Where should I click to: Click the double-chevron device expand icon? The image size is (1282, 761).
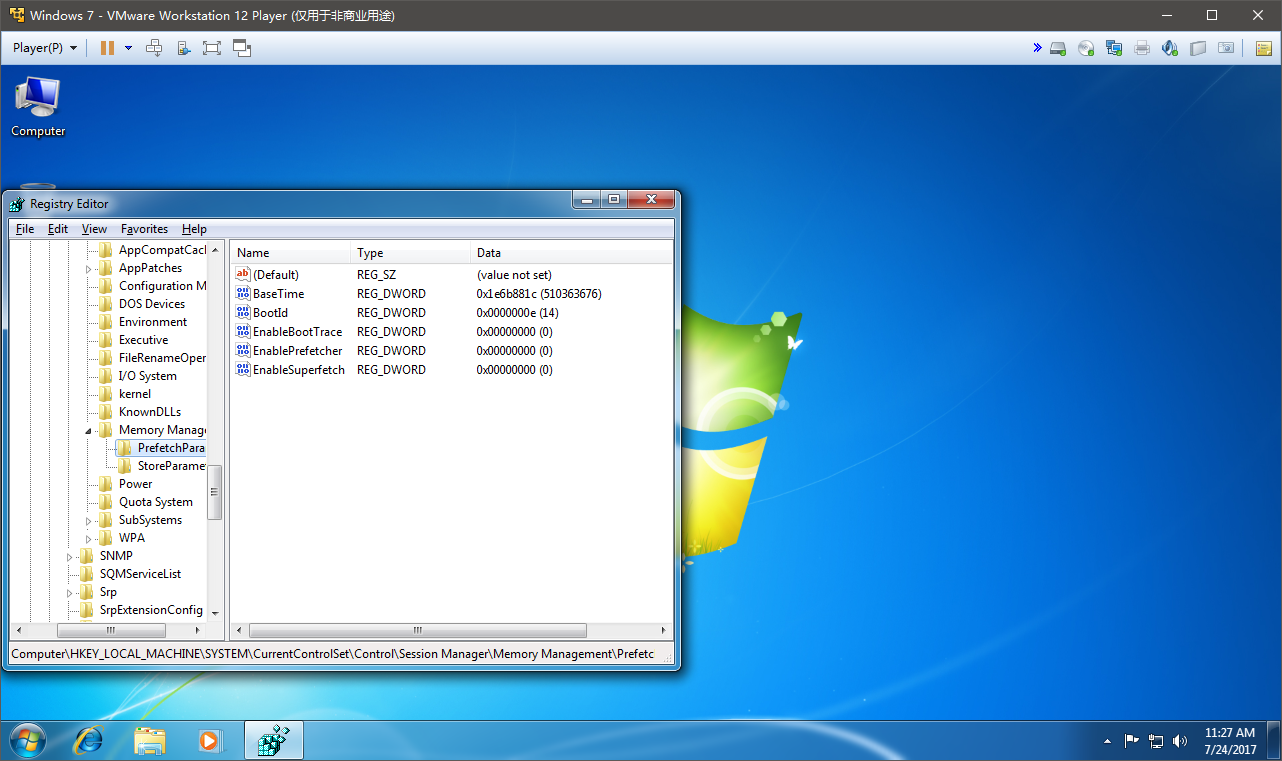(x=1037, y=48)
